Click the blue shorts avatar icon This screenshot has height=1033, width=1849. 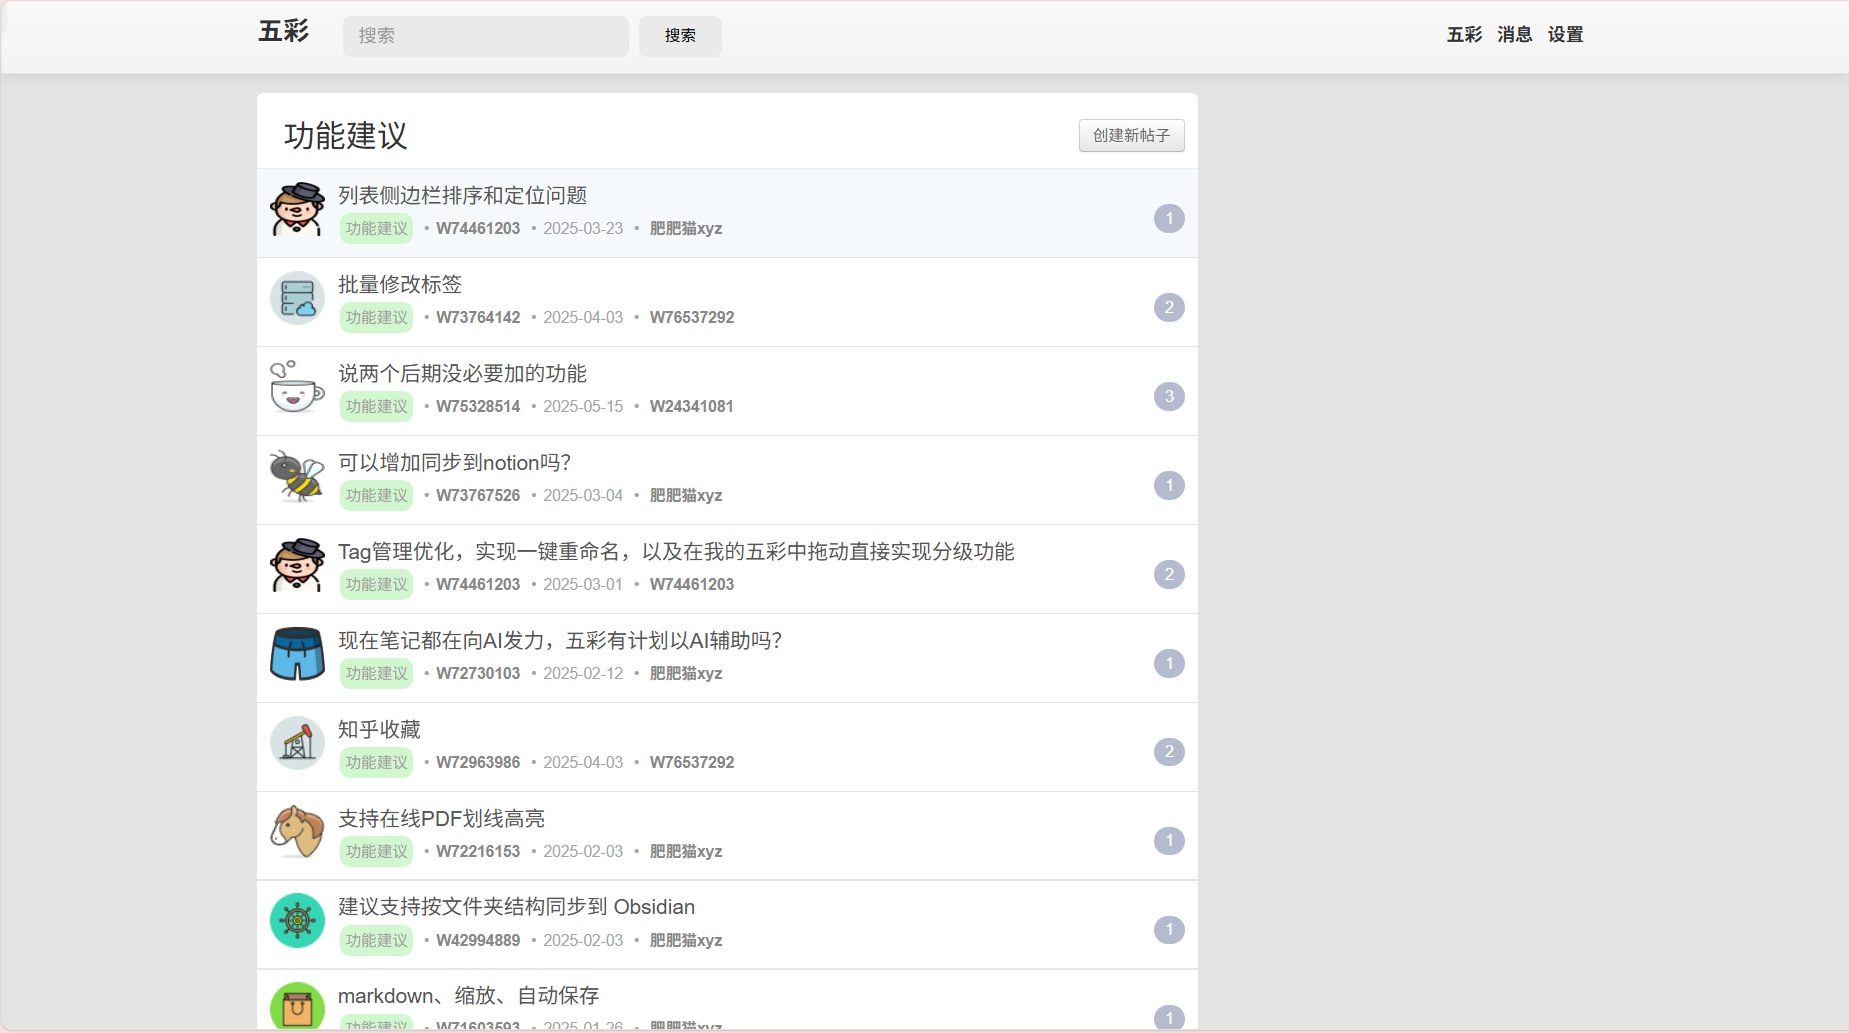(x=297, y=654)
